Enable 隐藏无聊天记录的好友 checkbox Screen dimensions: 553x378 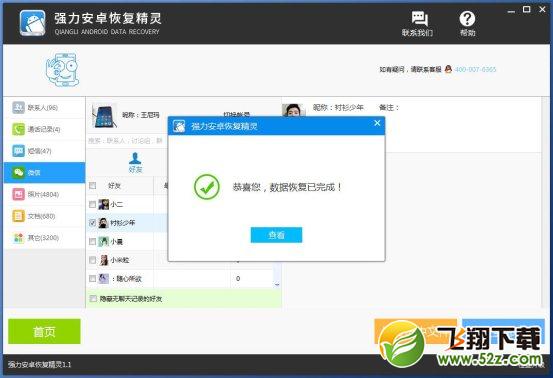click(93, 299)
